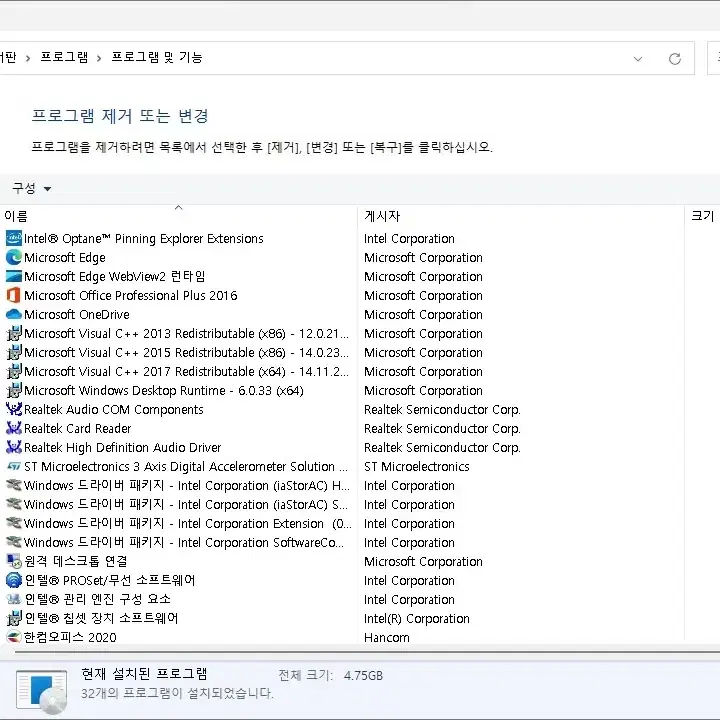
Task: Click the iaStorAC S... driver package icon
Action: [14, 504]
